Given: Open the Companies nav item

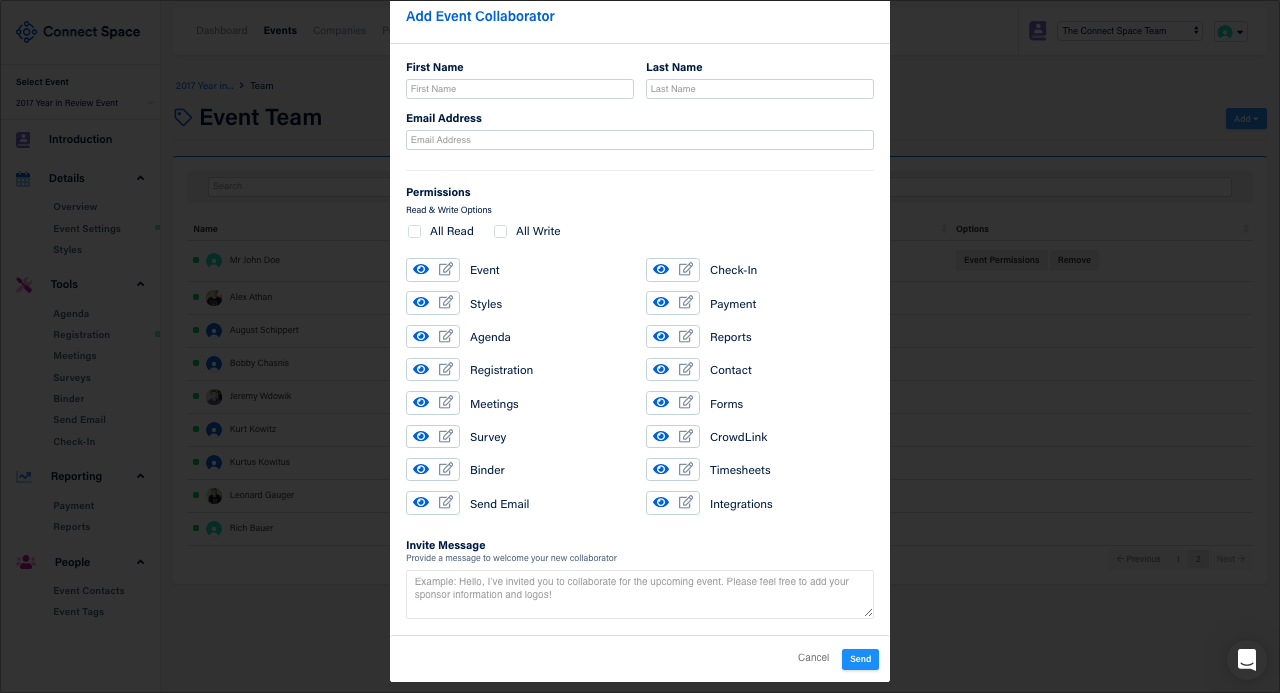Looking at the screenshot, I should click(340, 30).
